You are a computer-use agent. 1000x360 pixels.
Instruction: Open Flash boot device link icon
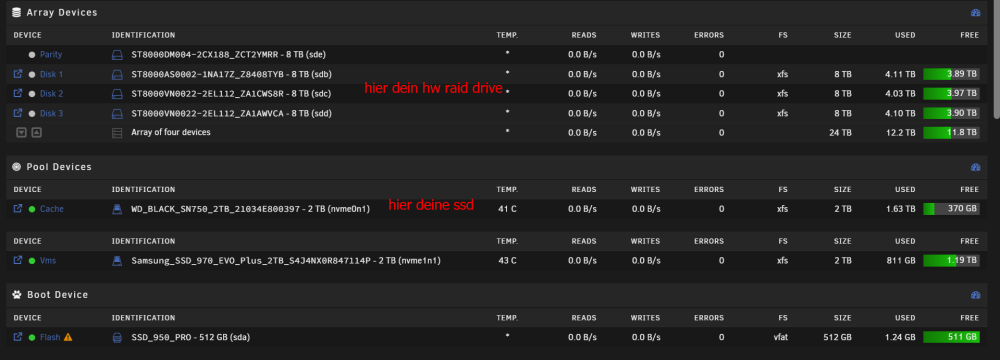18,336
